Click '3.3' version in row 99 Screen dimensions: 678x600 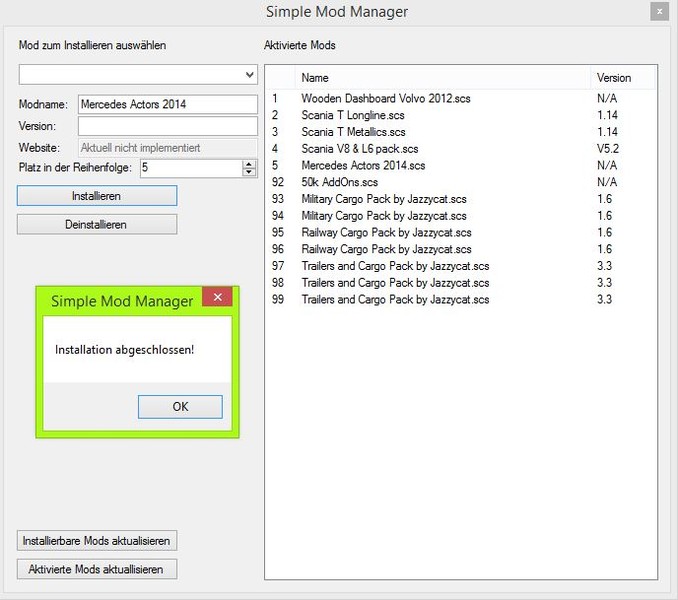tap(604, 300)
